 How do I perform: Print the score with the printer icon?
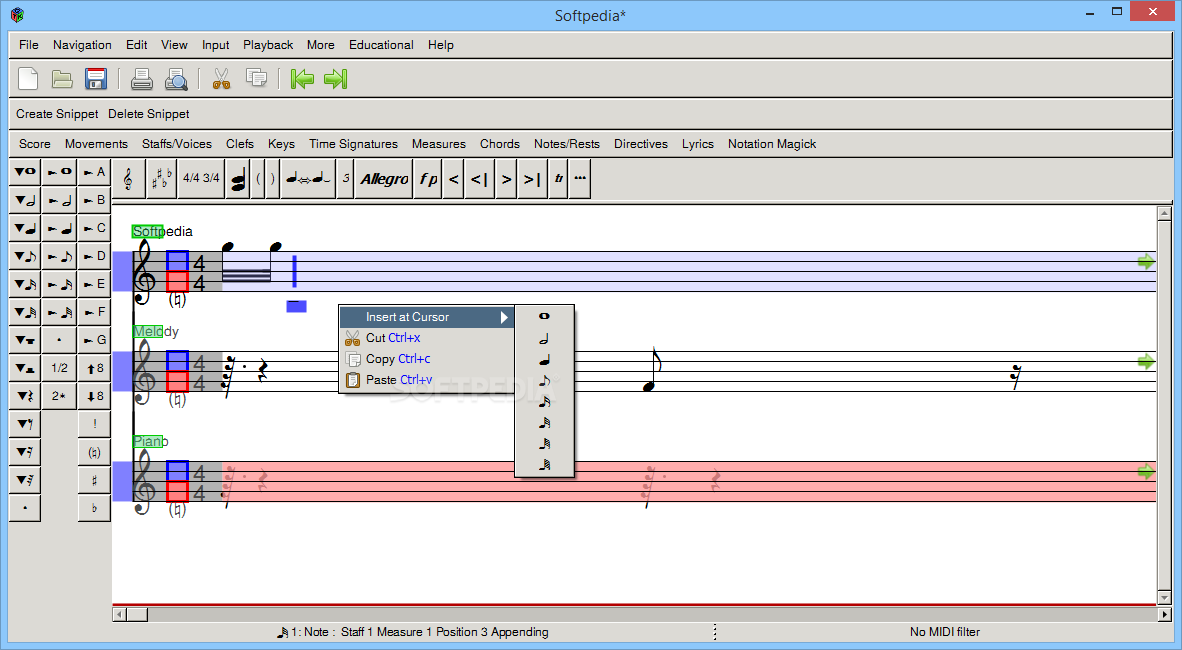point(142,78)
